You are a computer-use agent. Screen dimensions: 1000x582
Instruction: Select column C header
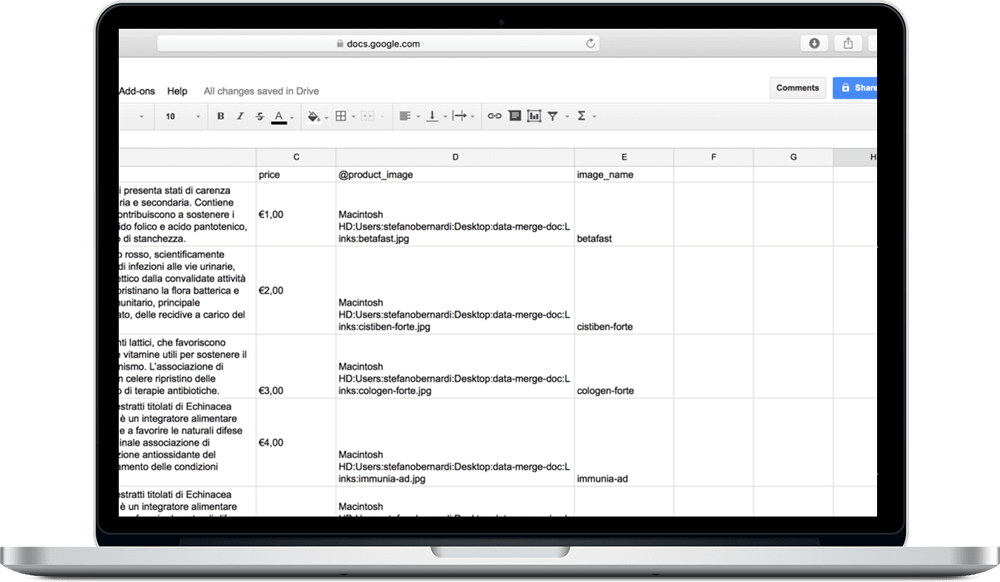tap(296, 157)
